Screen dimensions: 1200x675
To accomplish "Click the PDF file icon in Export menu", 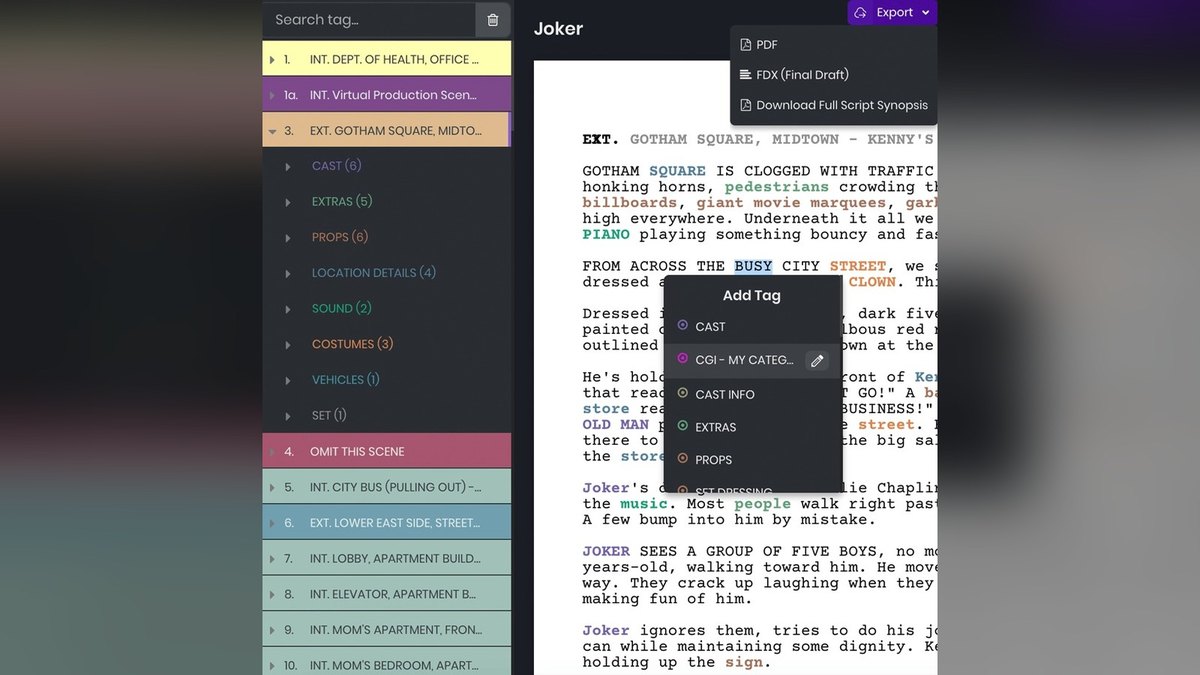I will click(745, 45).
